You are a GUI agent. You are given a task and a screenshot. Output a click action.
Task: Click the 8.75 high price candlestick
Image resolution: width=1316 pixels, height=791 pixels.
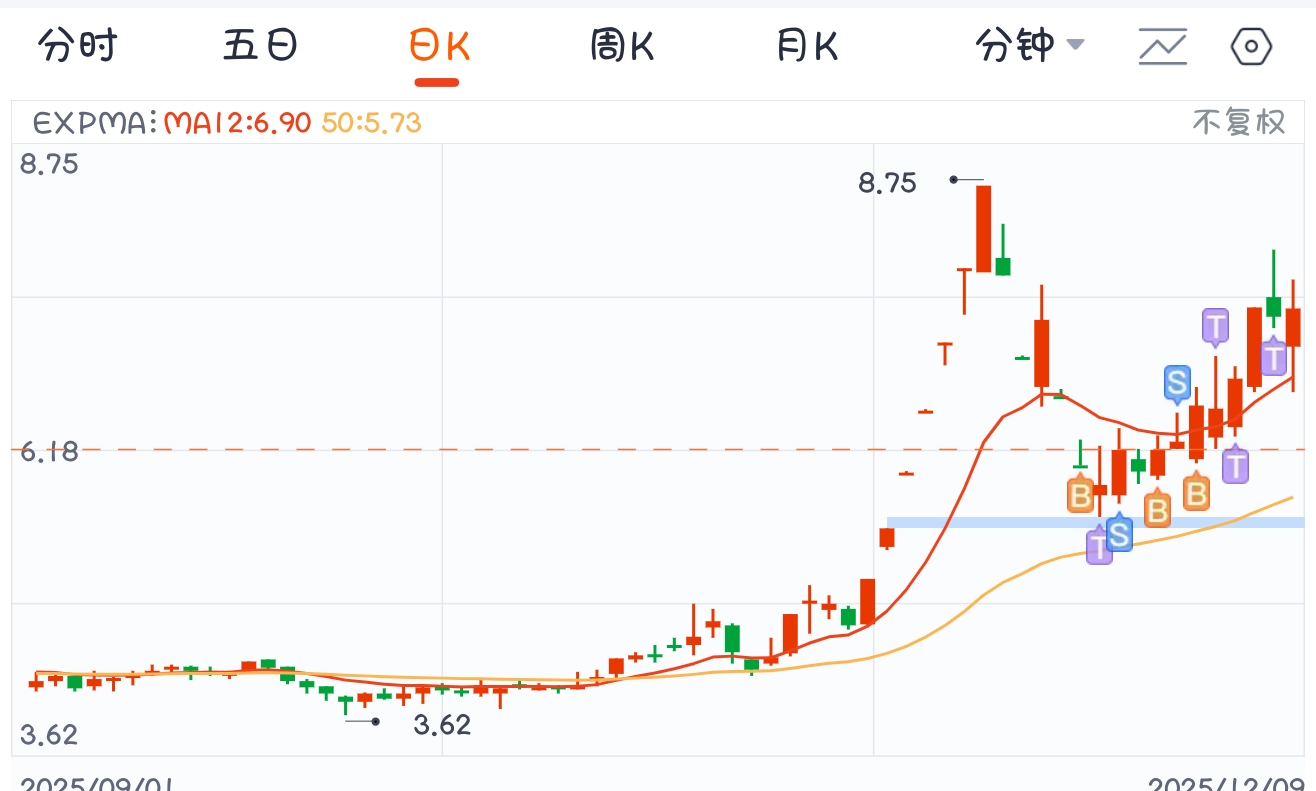click(x=984, y=228)
